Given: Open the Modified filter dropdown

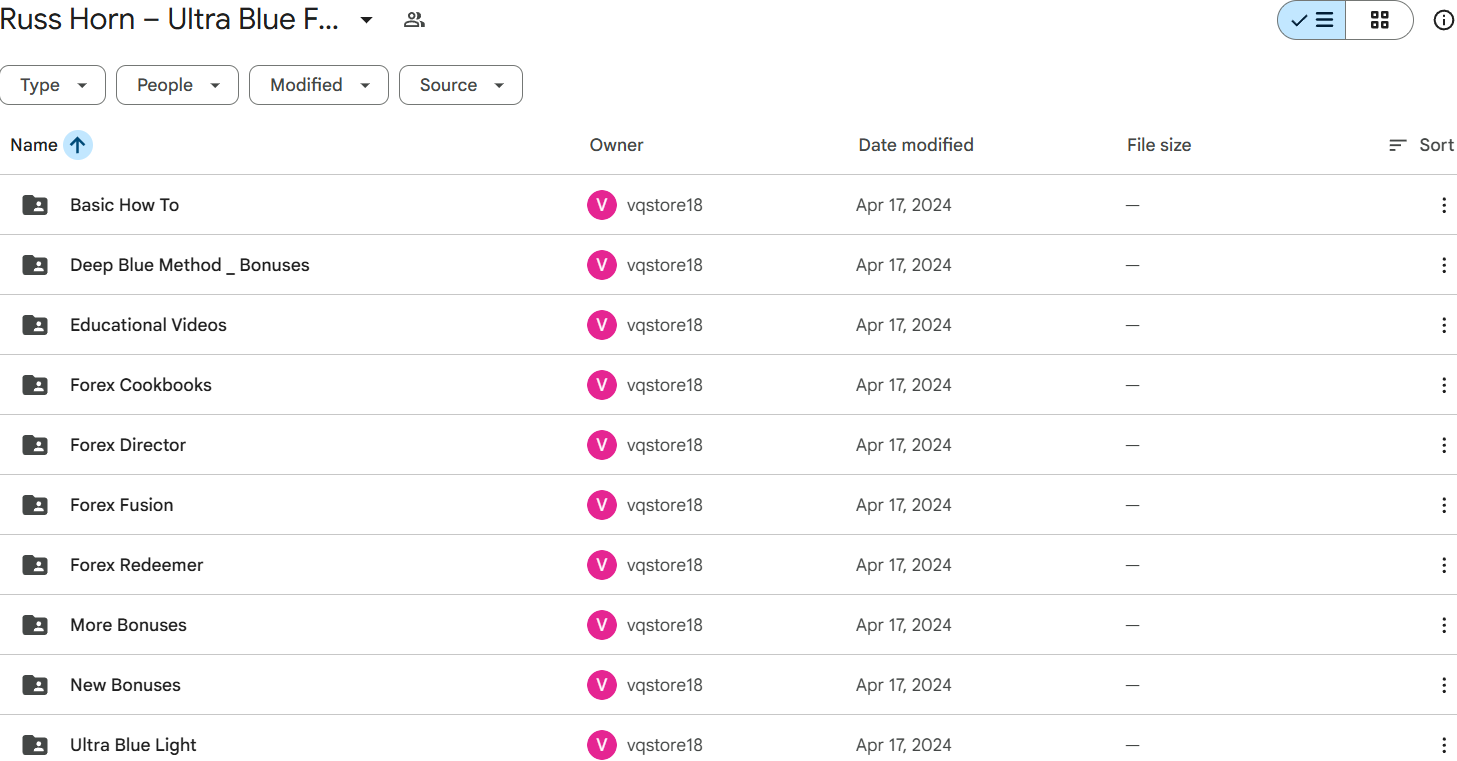Looking at the screenshot, I should pyautogui.click(x=318, y=85).
